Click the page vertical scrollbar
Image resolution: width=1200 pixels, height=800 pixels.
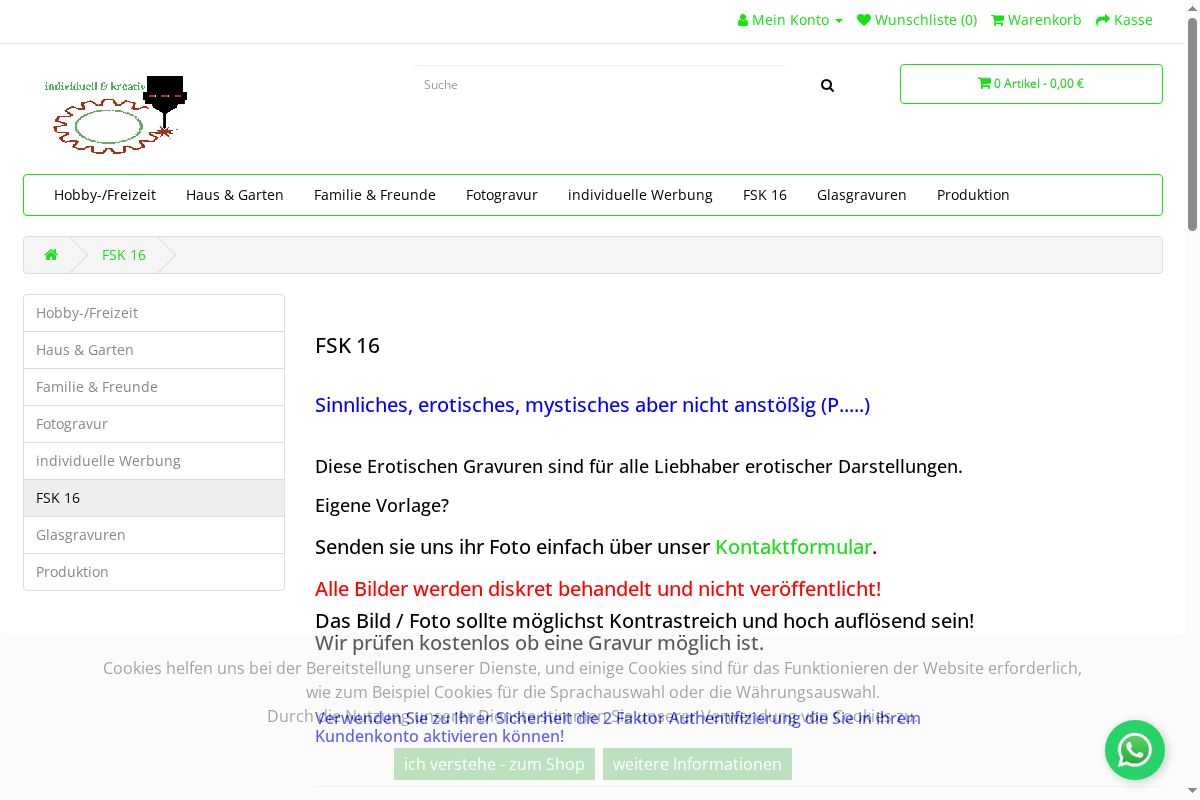click(x=1192, y=400)
